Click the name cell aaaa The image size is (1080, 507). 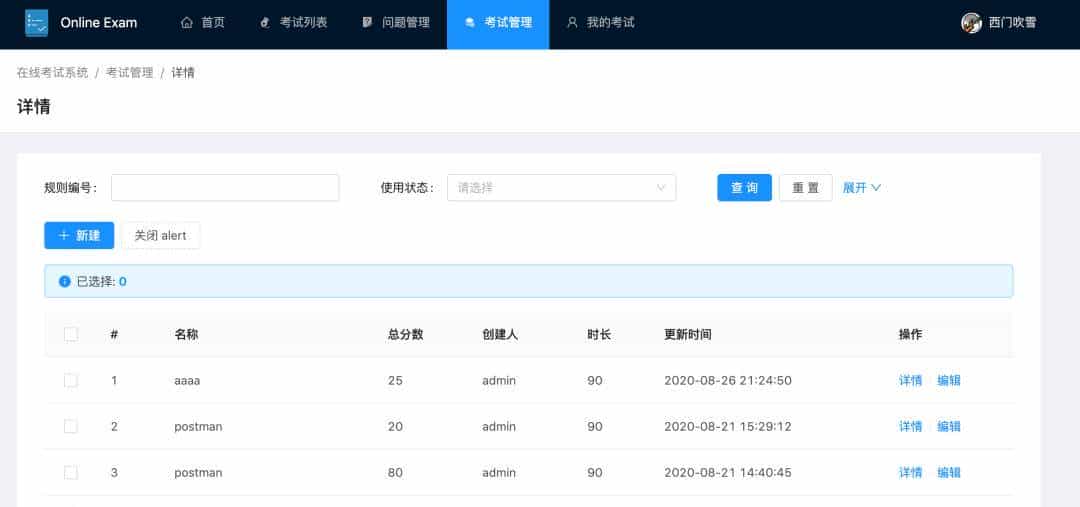click(x=187, y=380)
